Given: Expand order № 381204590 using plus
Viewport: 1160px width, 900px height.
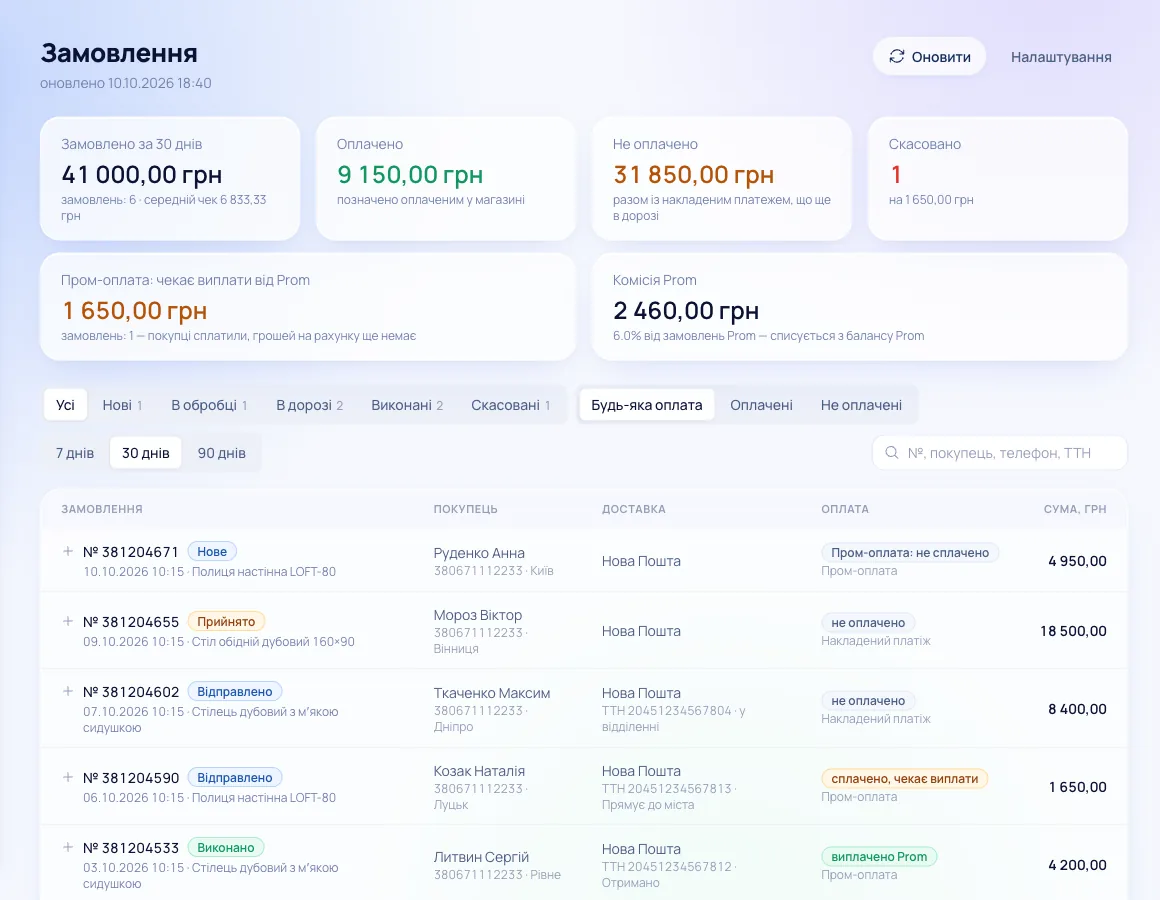Looking at the screenshot, I should coord(68,777).
